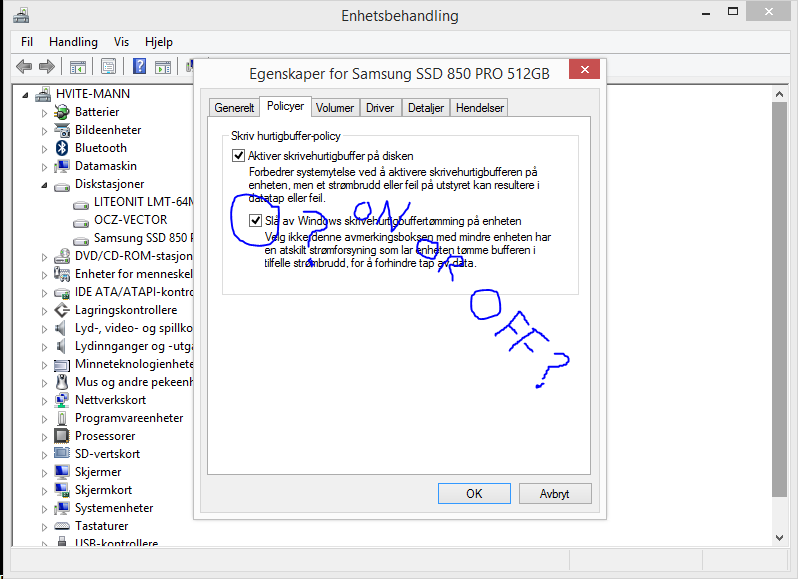This screenshot has height=579, width=798.
Task: Open the Hjelp menu
Action: click(159, 42)
